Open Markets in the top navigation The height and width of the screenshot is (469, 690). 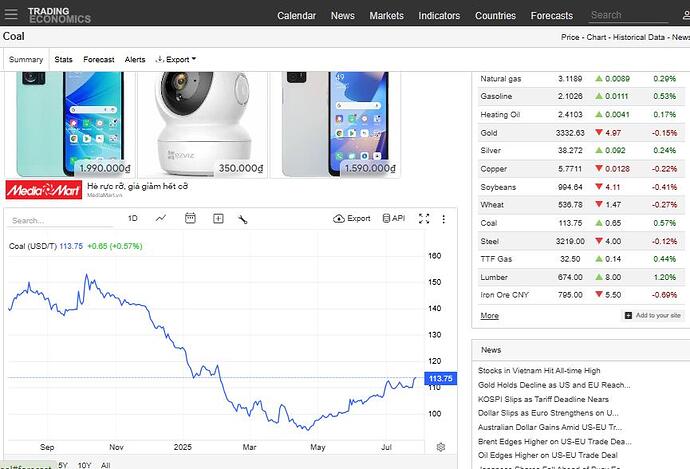coord(386,16)
